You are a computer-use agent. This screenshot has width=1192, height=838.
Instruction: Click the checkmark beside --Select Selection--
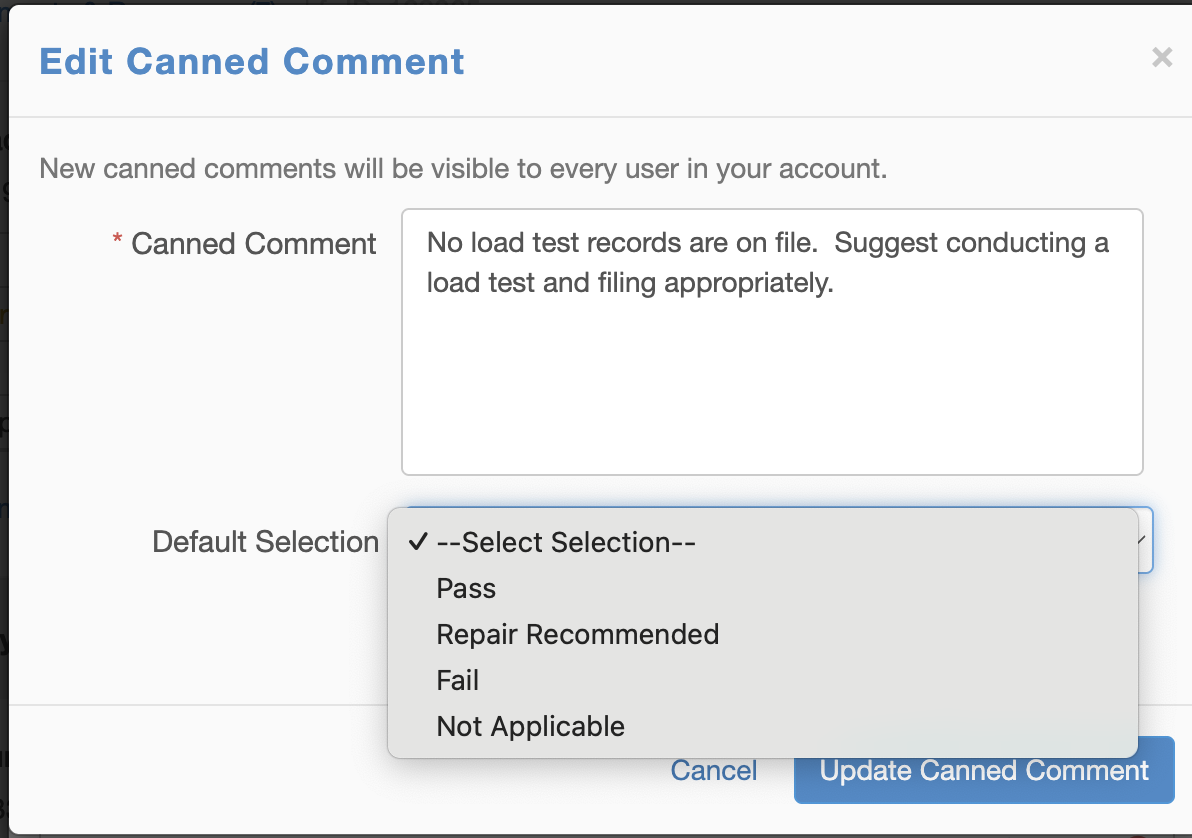(419, 542)
